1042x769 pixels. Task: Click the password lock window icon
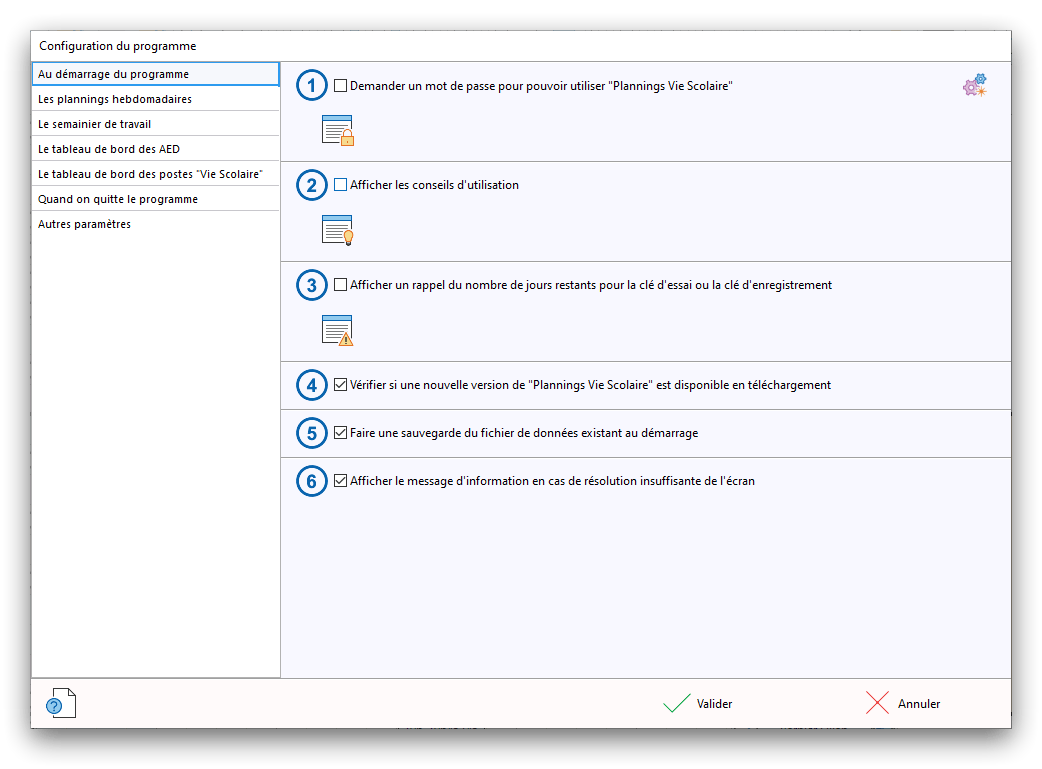tap(338, 130)
